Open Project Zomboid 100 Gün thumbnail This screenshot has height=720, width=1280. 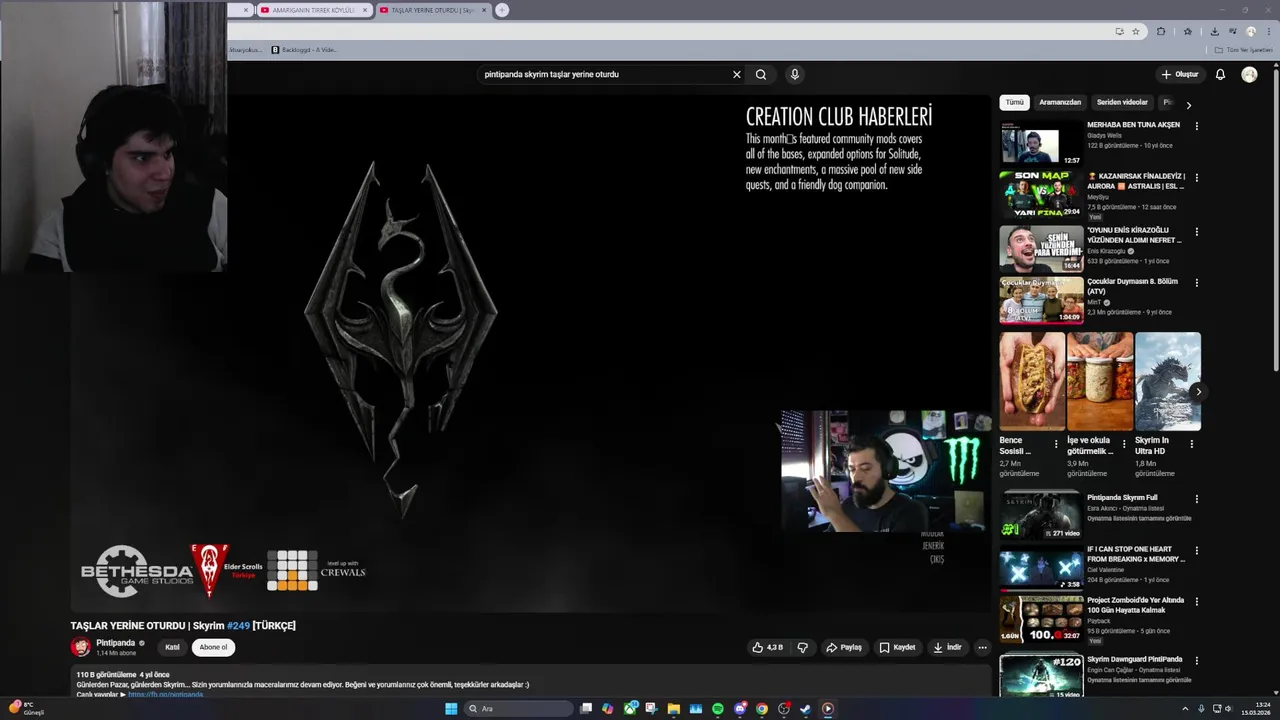coord(1041,619)
